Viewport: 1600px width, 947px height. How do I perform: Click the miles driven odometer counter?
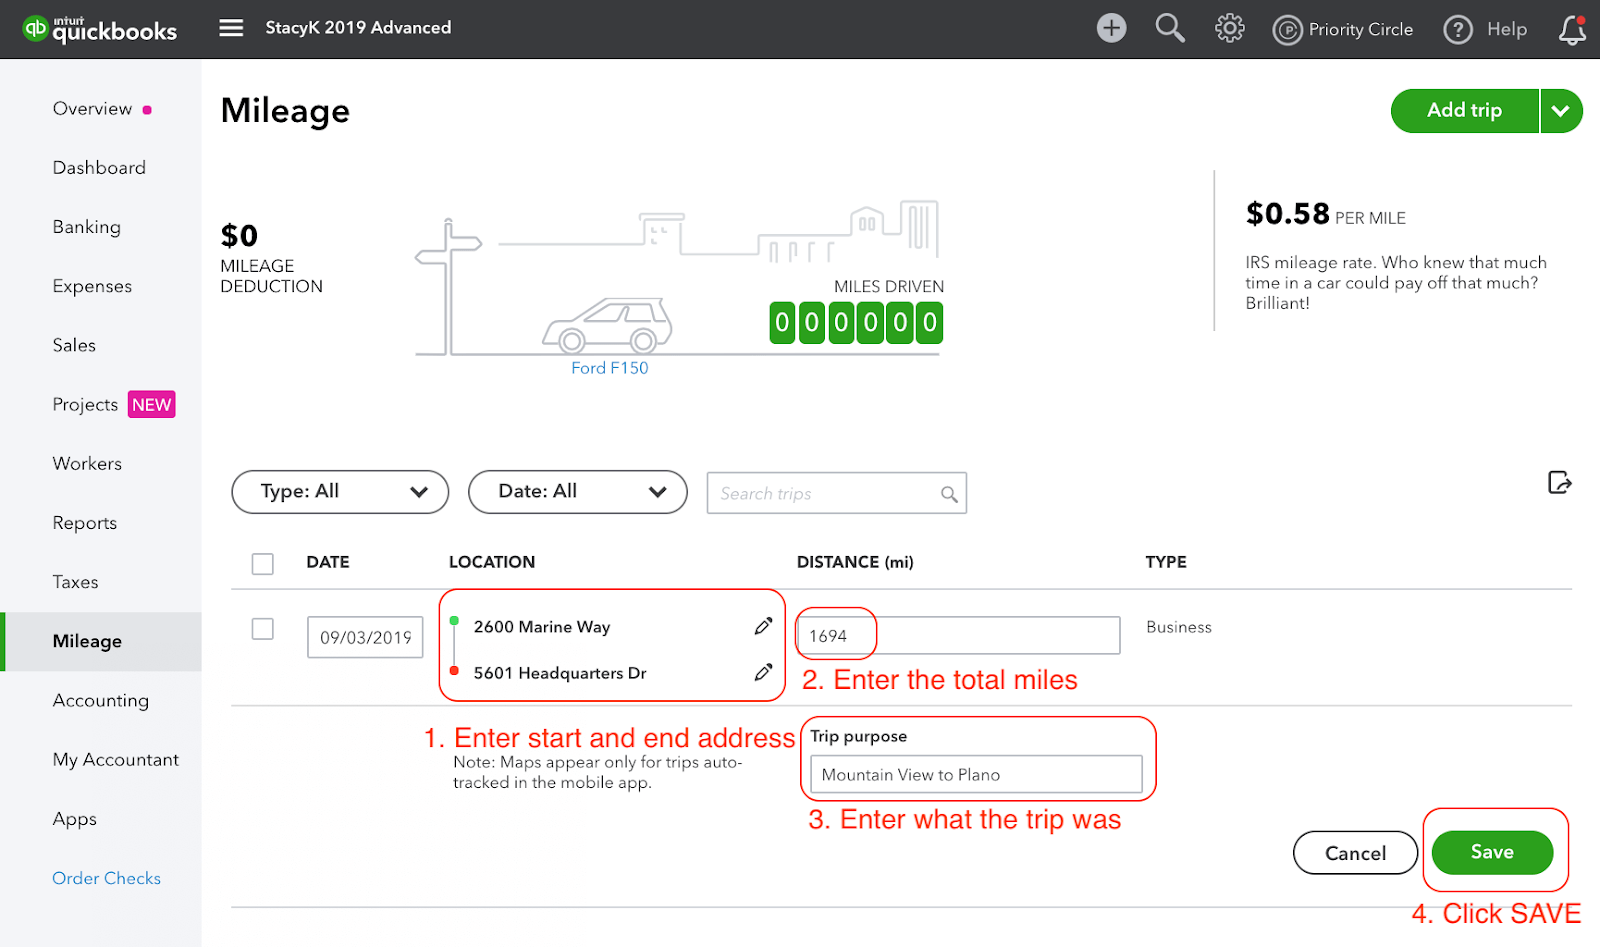click(856, 323)
